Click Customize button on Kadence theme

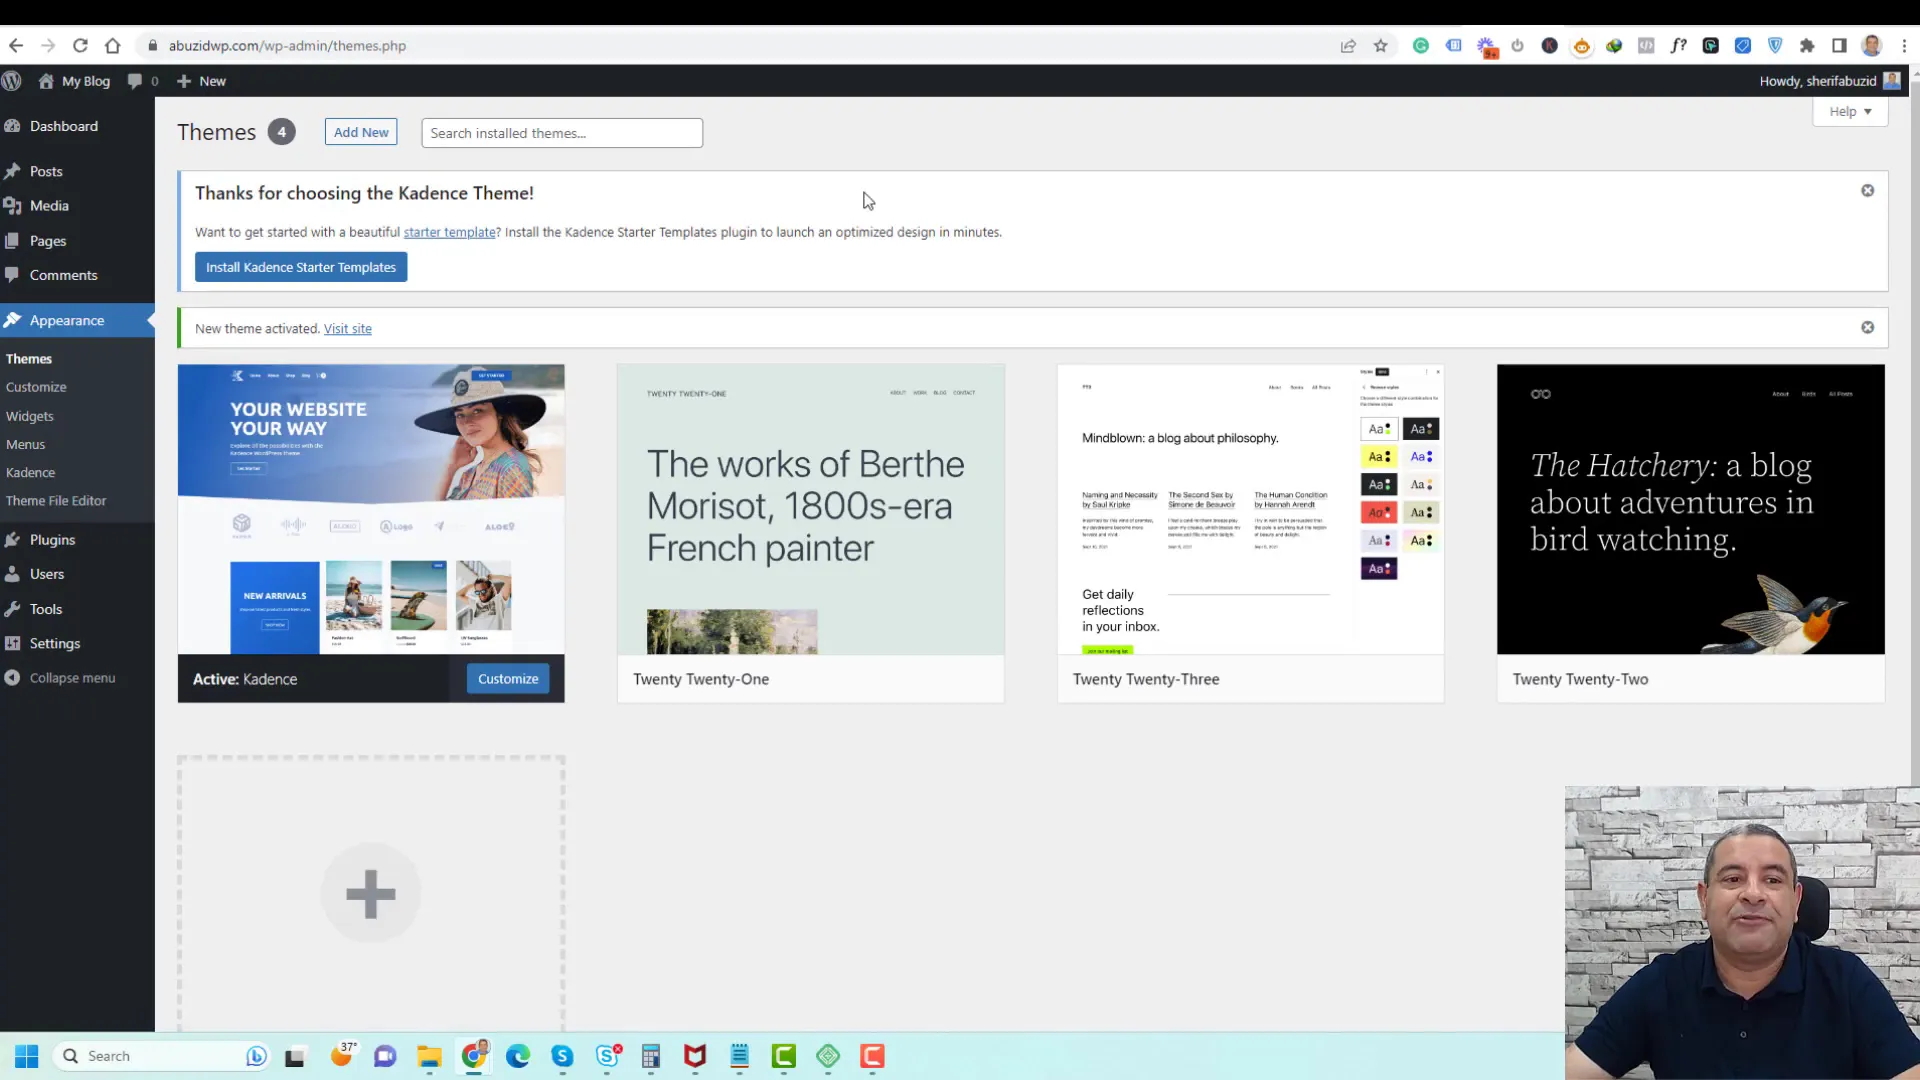508,679
